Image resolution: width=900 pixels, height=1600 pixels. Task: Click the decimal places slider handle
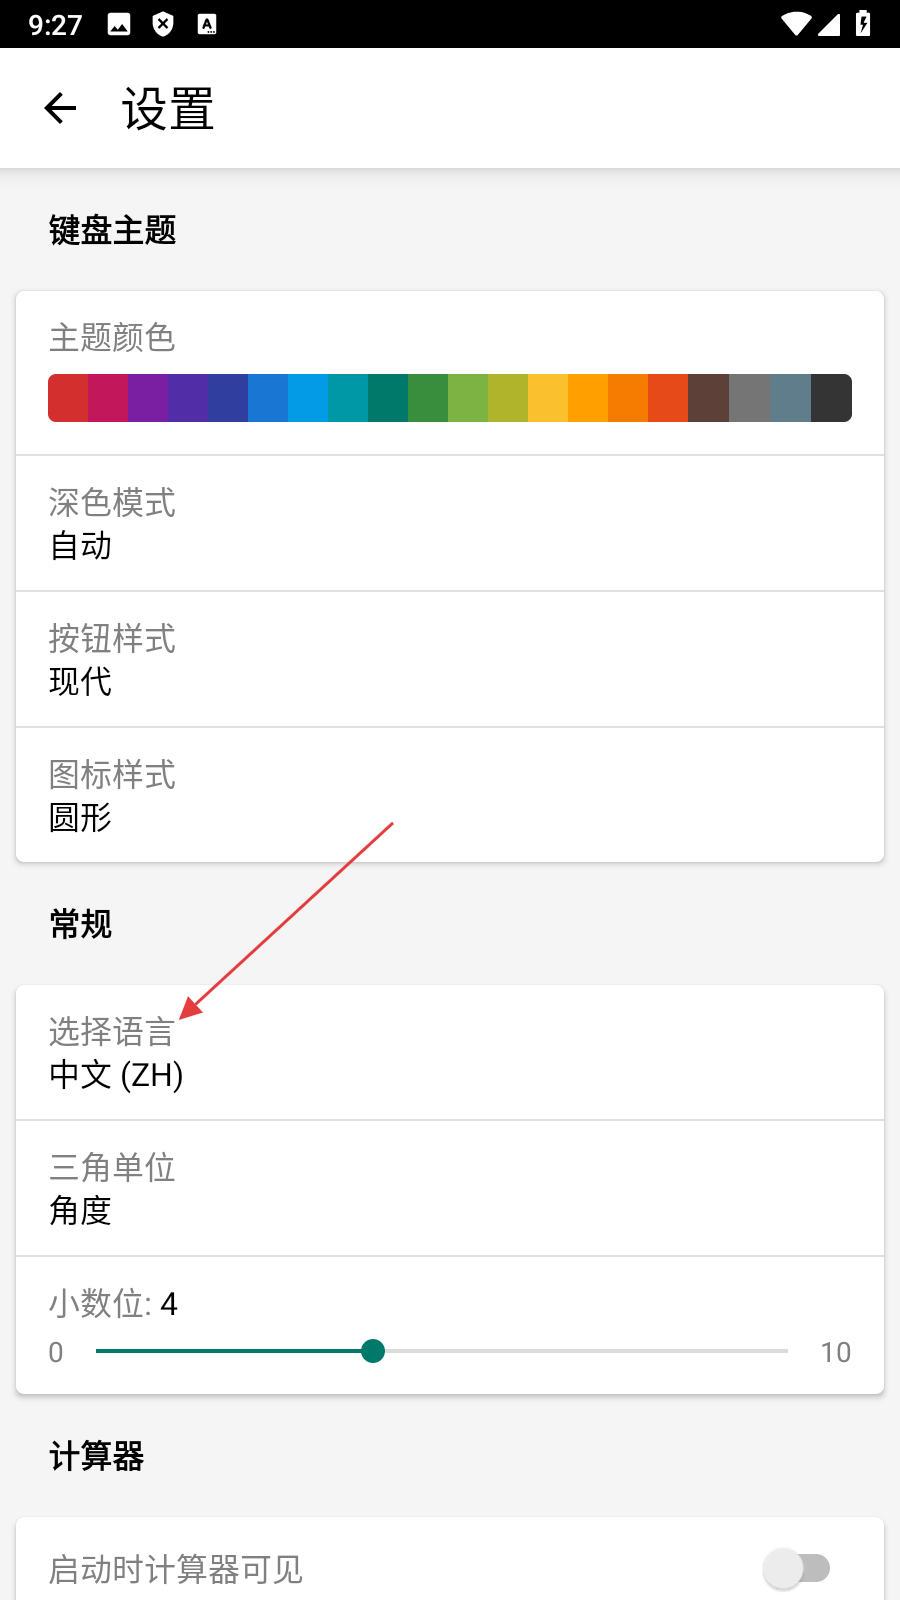(x=373, y=1351)
